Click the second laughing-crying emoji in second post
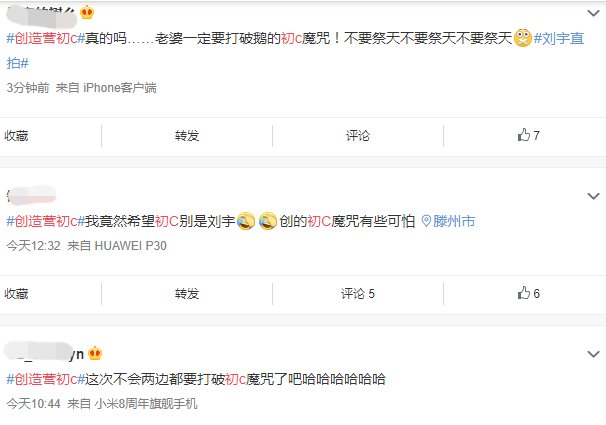This screenshot has width=606, height=425. coord(268,221)
